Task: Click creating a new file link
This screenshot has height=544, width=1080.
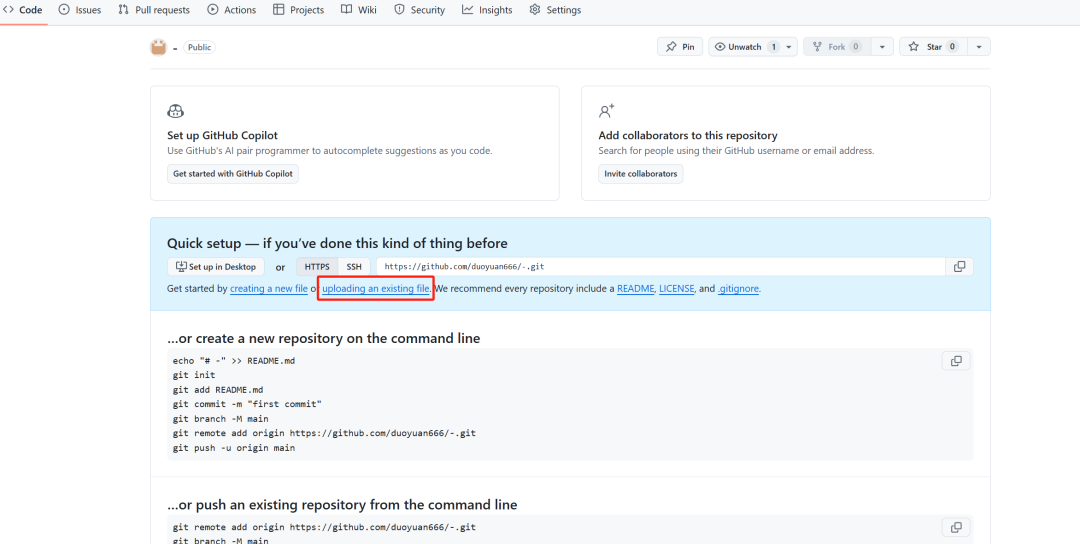Action: click(269, 289)
